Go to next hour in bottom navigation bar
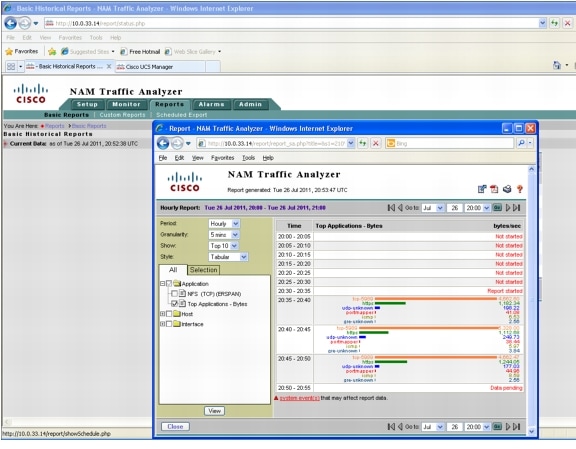Image resolution: width=576 pixels, height=449 pixels. click(508, 427)
